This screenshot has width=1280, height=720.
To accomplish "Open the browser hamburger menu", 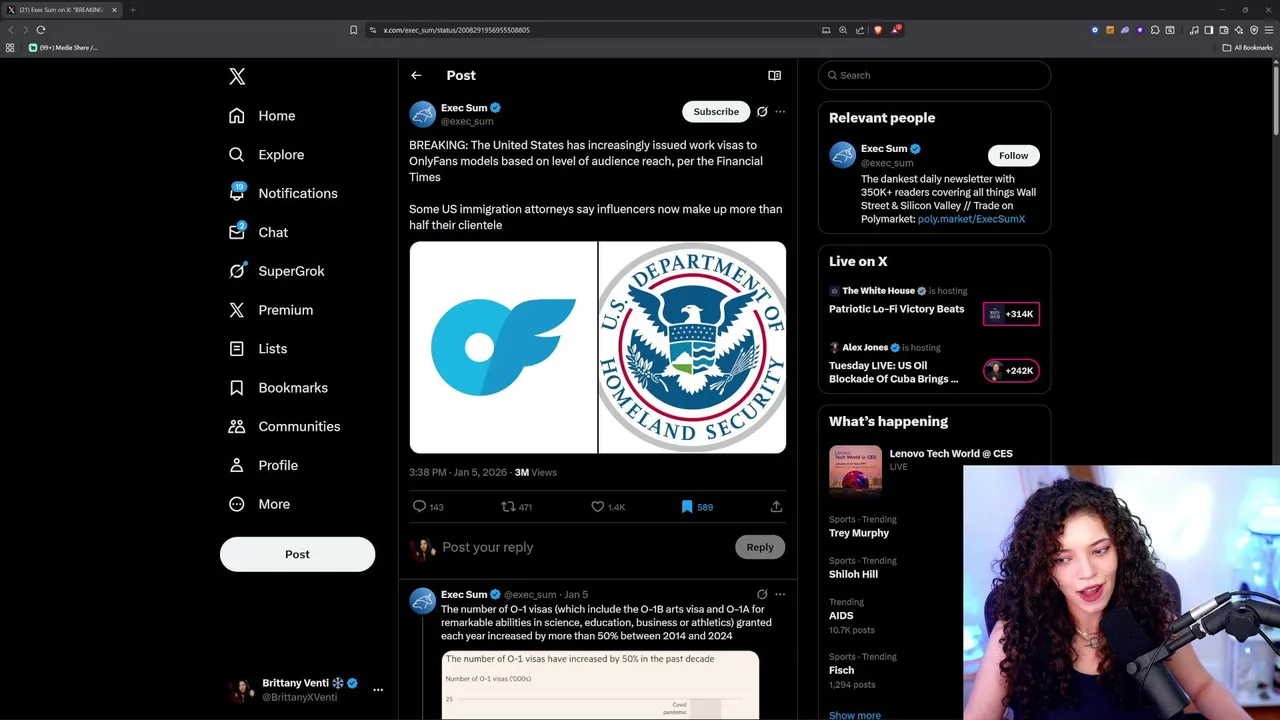I will tap(1269, 30).
